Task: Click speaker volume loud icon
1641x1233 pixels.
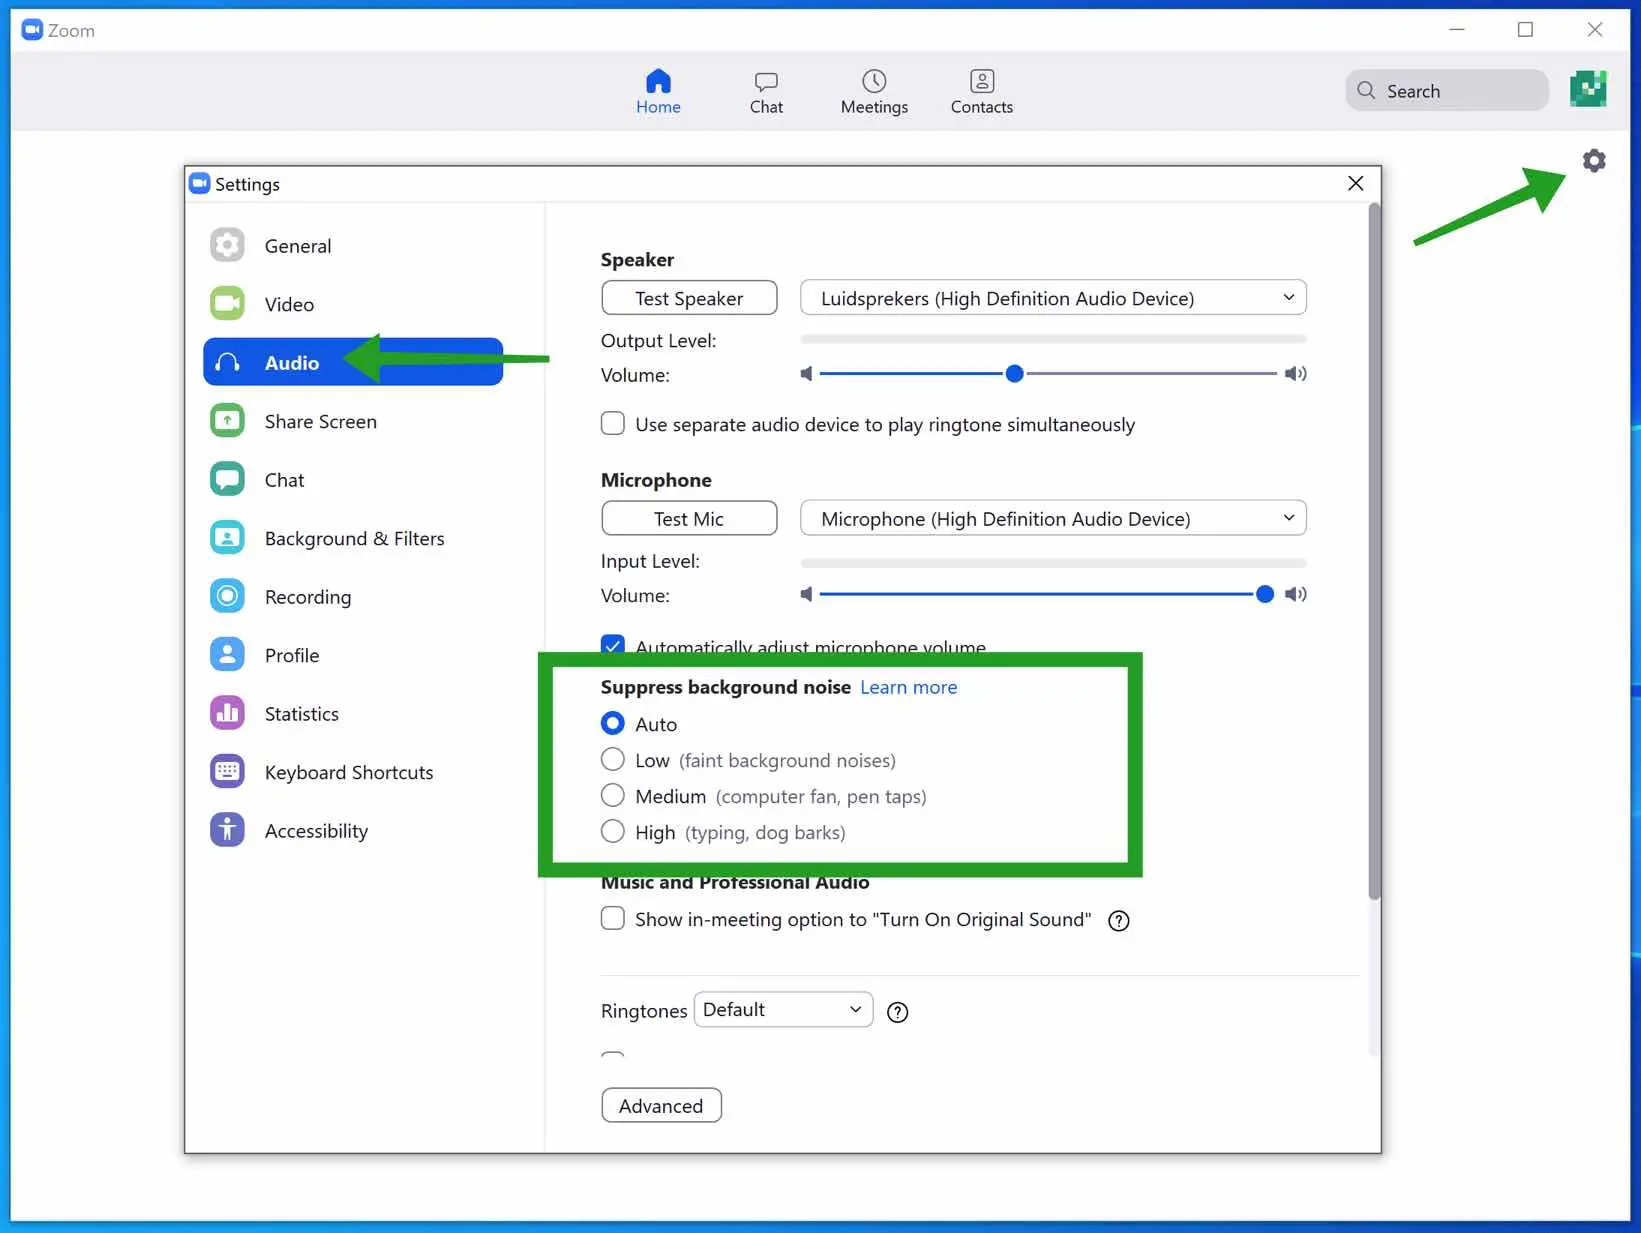Action: [1296, 374]
